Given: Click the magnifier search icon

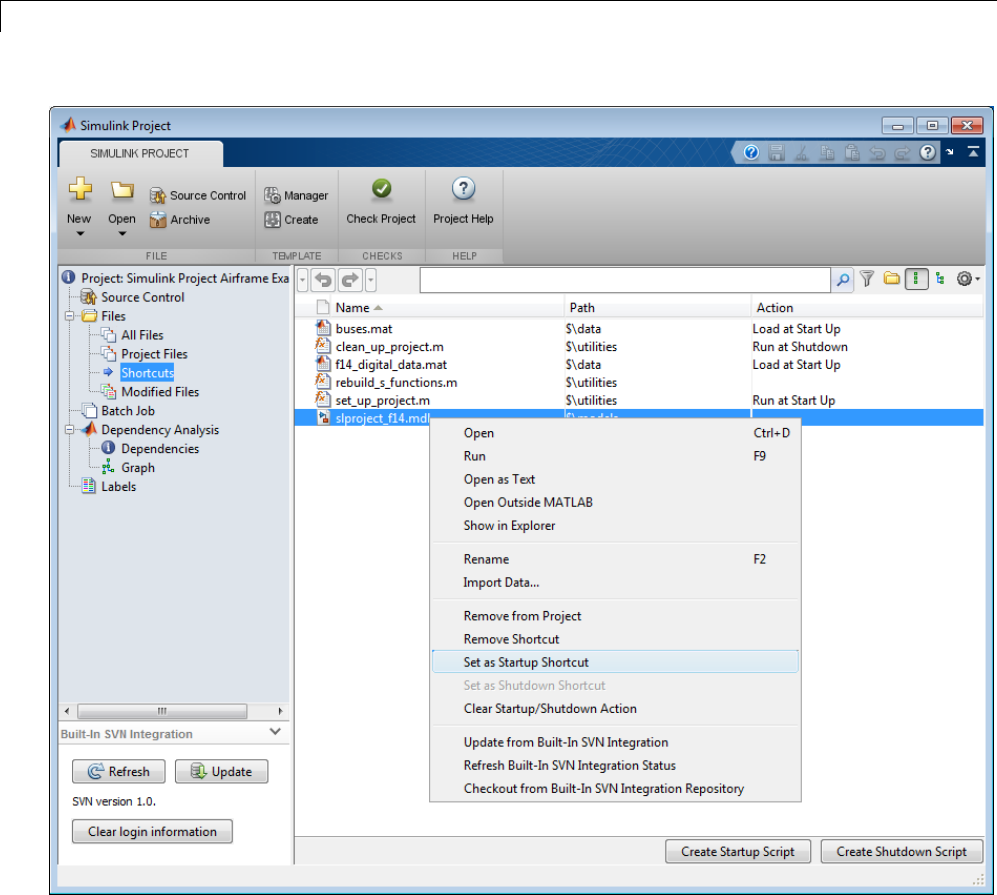Looking at the screenshot, I should (842, 280).
